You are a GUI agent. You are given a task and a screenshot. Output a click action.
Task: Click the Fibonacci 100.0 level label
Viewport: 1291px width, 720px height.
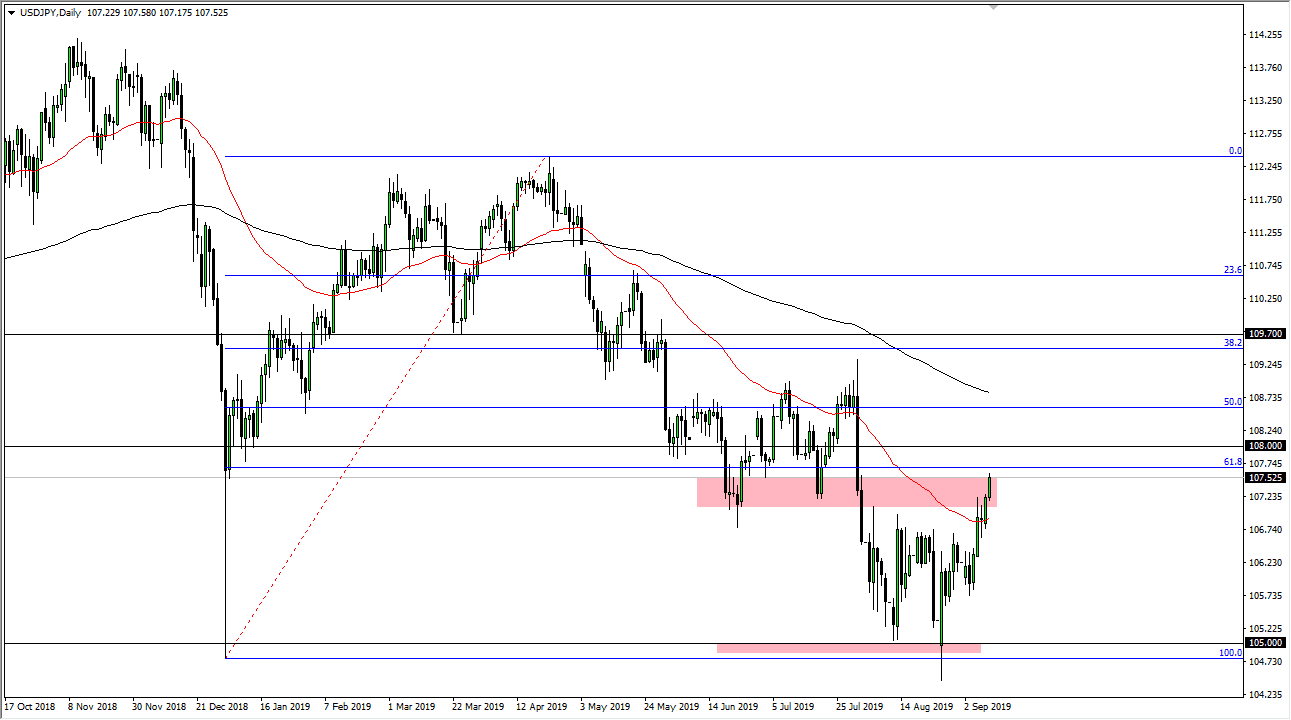click(1231, 653)
